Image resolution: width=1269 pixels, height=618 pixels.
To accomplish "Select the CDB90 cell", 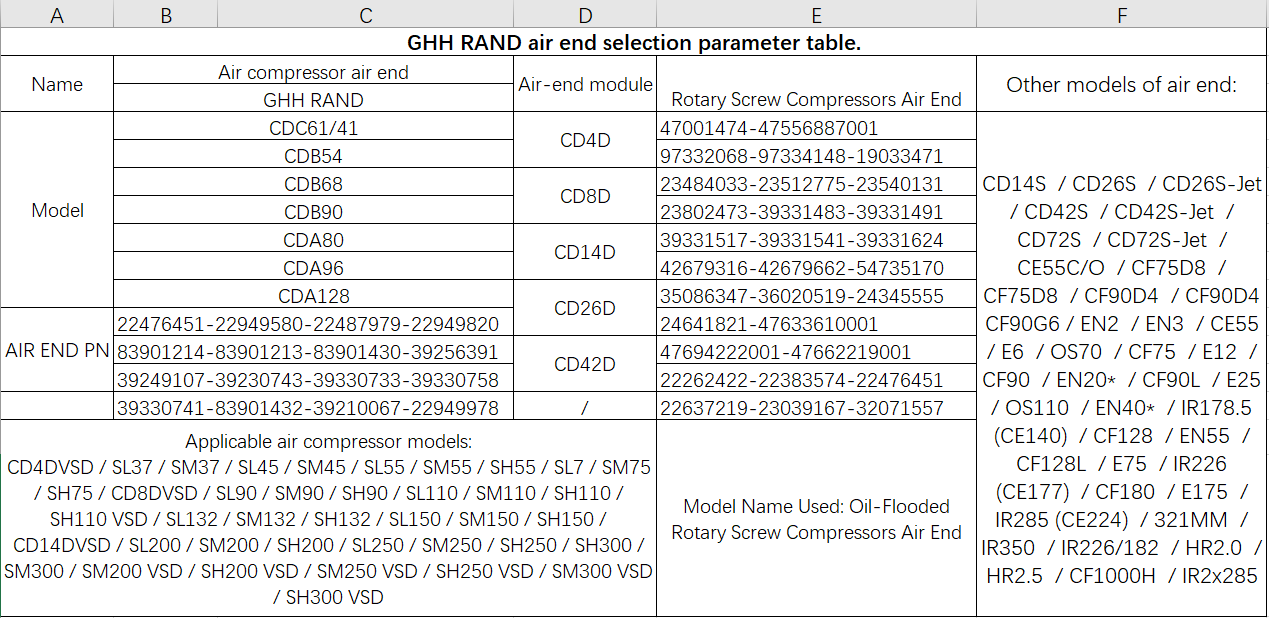I will point(313,212).
